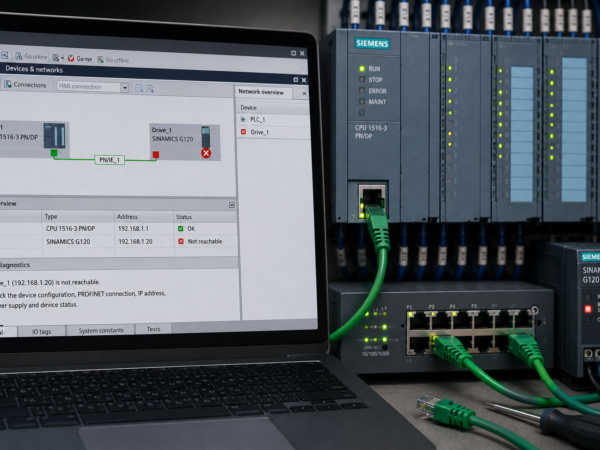600x450 pixels.
Task: Switch to the Texts tab
Action: coord(153,329)
